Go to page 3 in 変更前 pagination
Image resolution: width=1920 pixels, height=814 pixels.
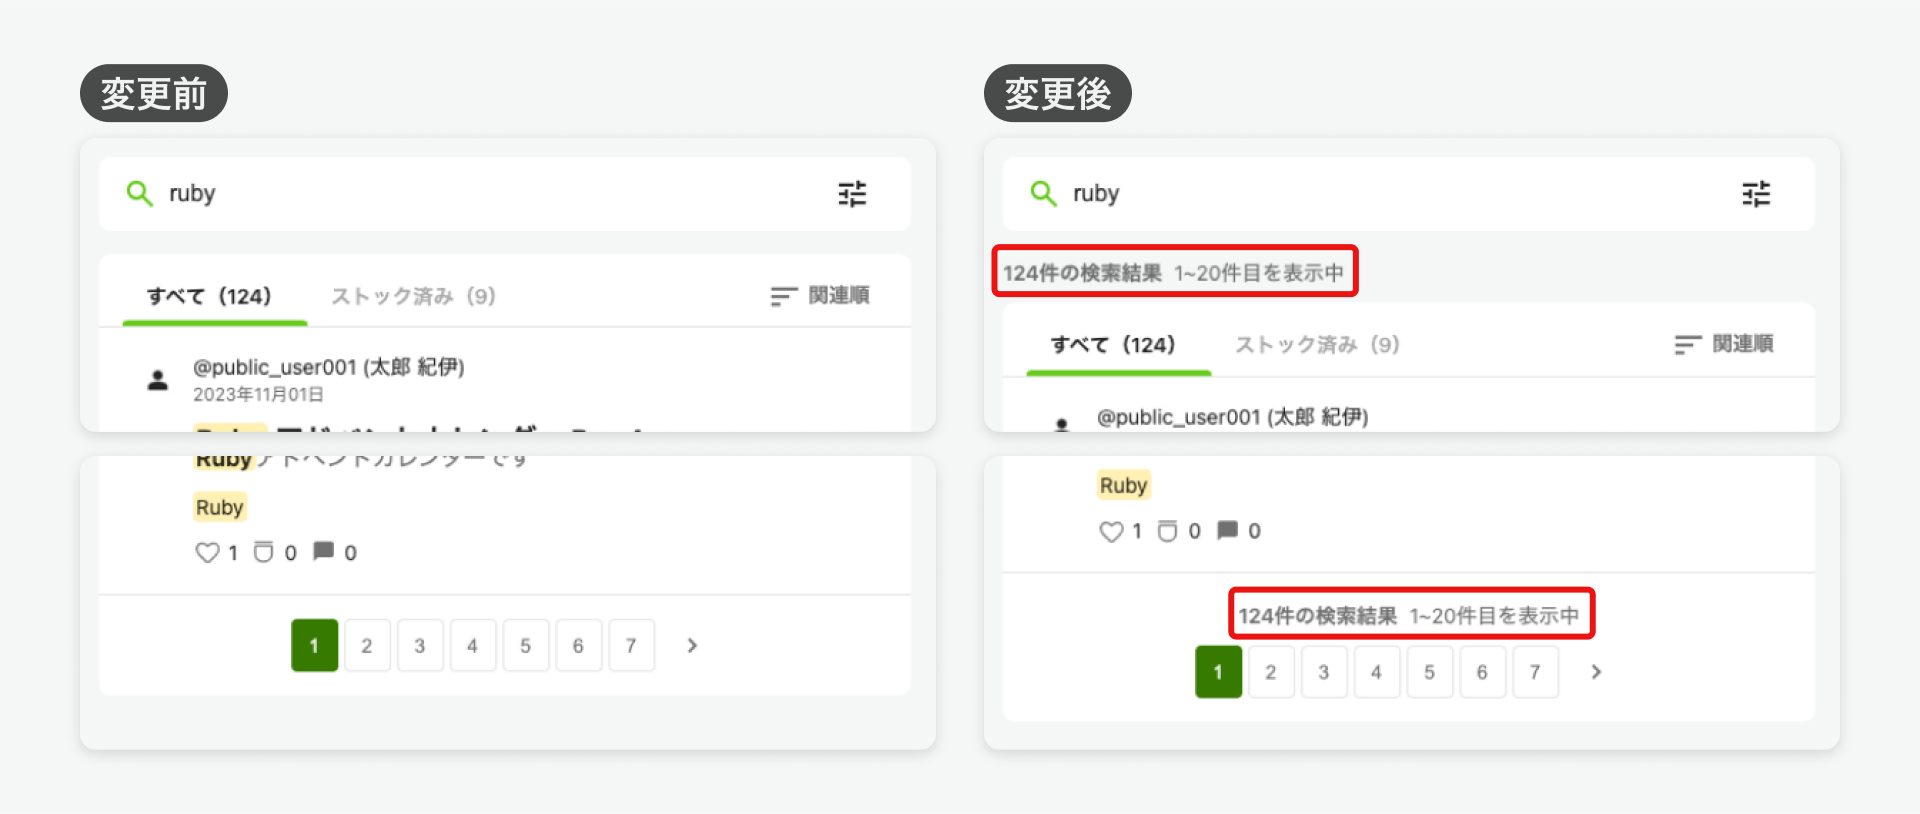tap(420, 646)
